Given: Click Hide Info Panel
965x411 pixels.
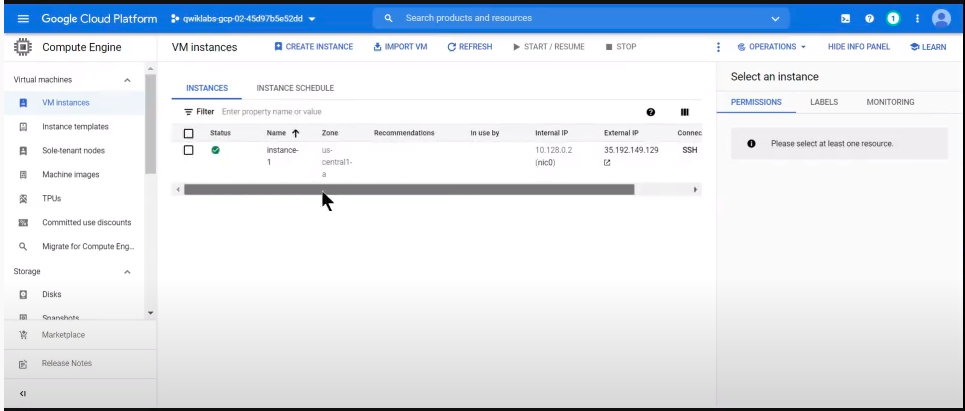Looking at the screenshot, I should click(859, 47).
